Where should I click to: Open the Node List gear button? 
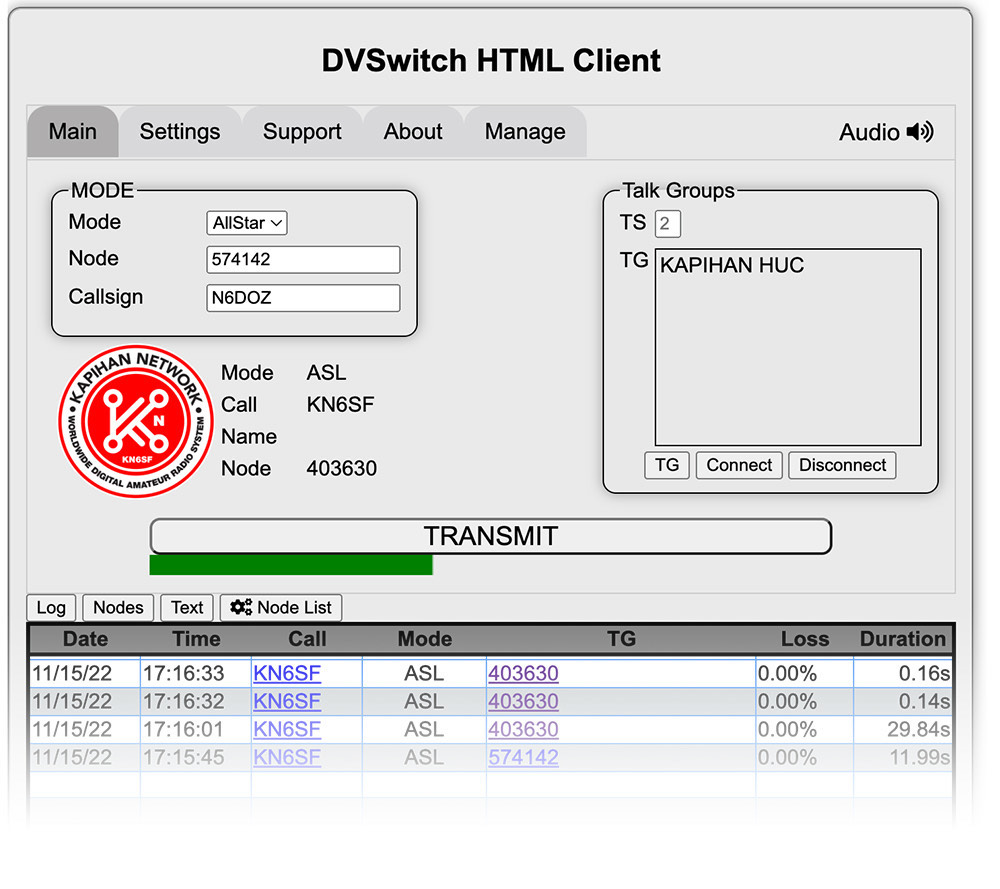tap(281, 608)
